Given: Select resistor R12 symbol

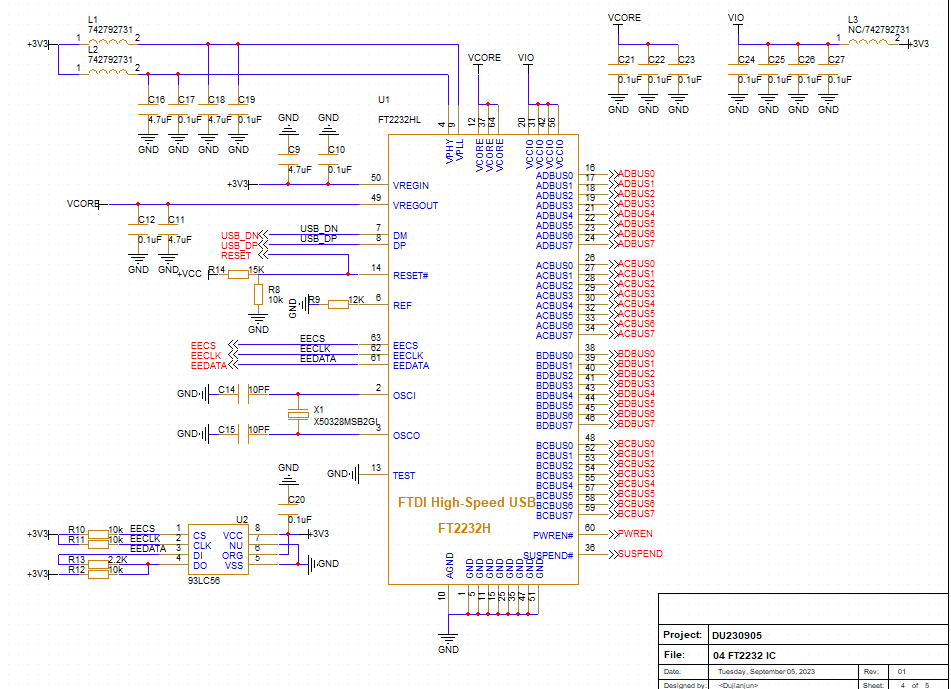Looking at the screenshot, I should click(x=98, y=574).
